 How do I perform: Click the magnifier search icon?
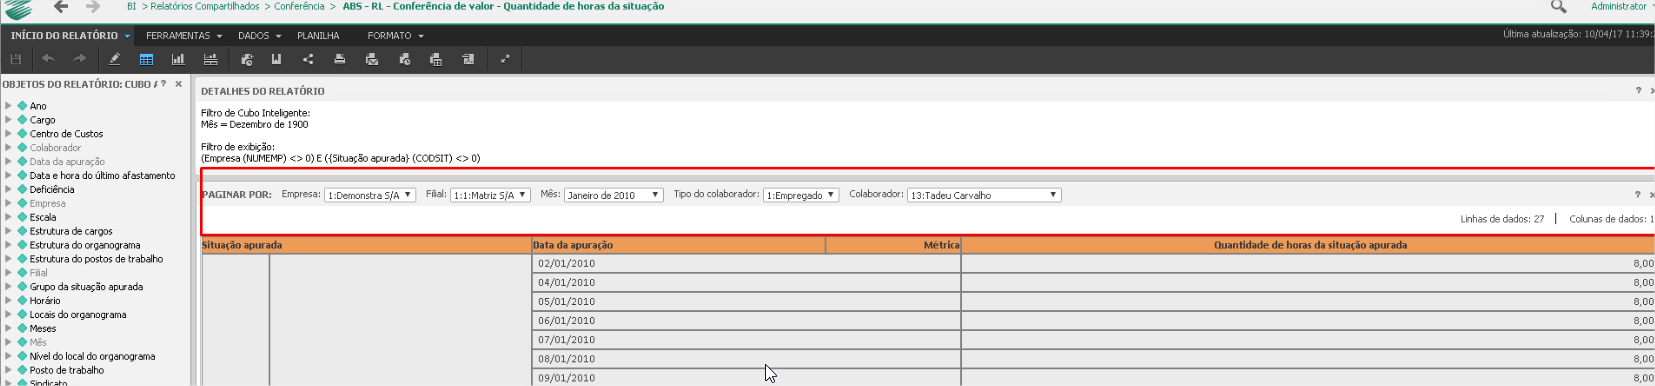1558,7
